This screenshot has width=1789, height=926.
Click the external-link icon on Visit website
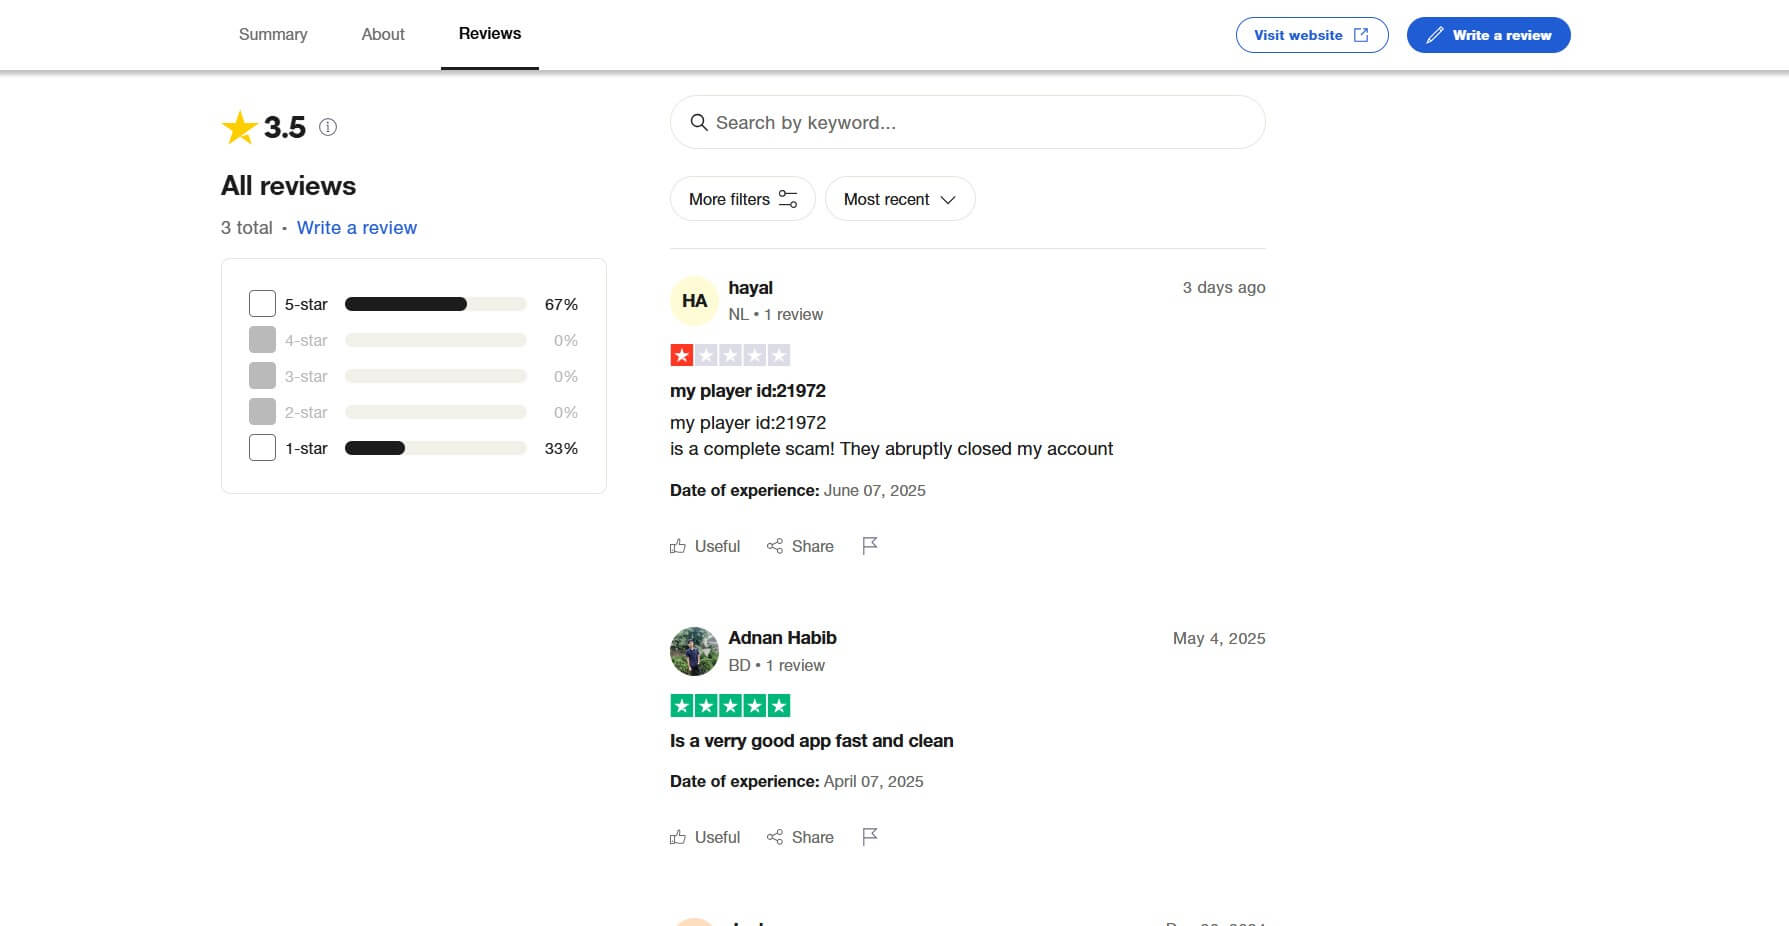pyautogui.click(x=1361, y=34)
